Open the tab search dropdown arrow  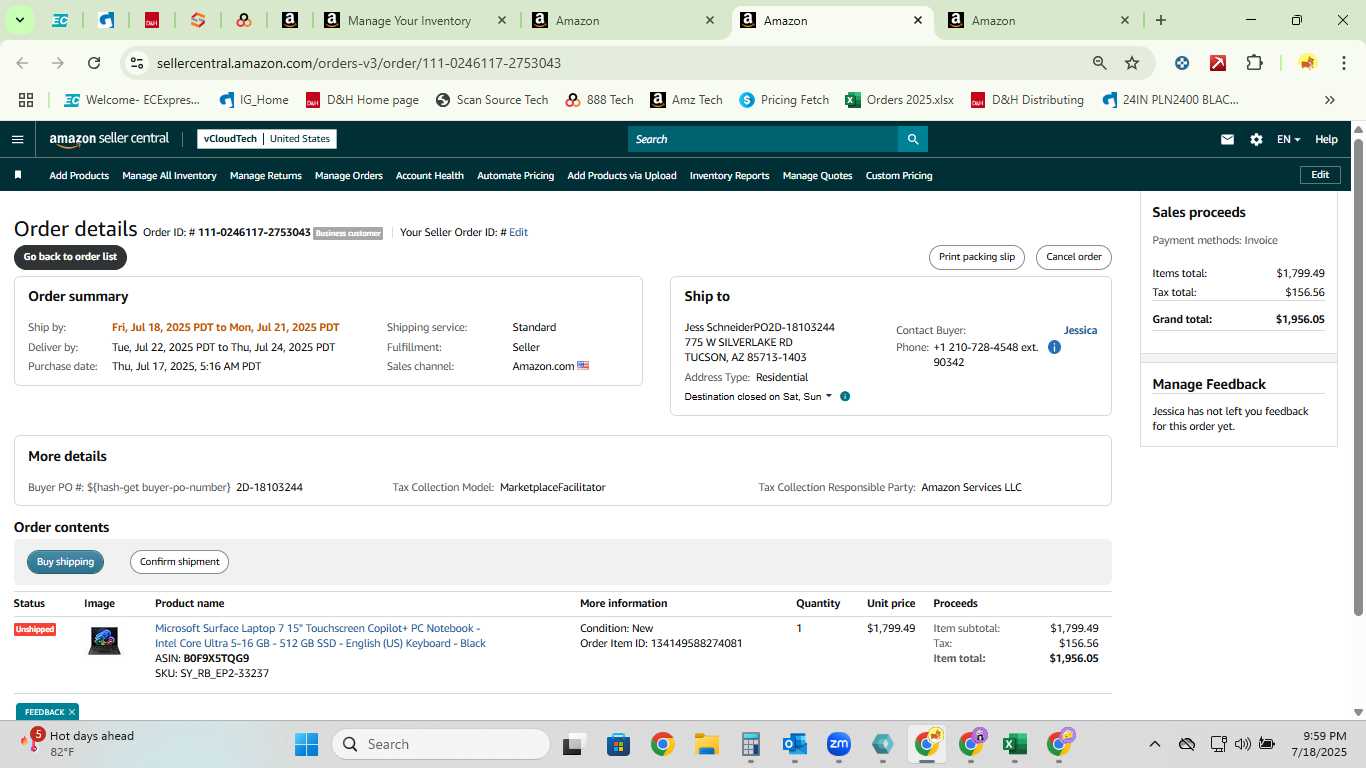[19, 20]
